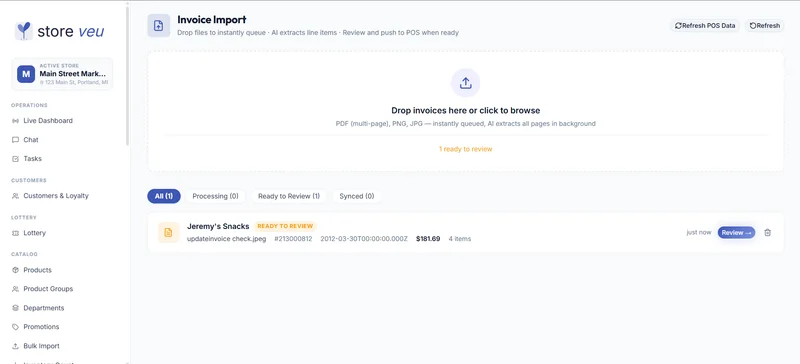Viewport: 800px width, 364px height.
Task: Click the invoice total $181.69
Action: [428, 238]
